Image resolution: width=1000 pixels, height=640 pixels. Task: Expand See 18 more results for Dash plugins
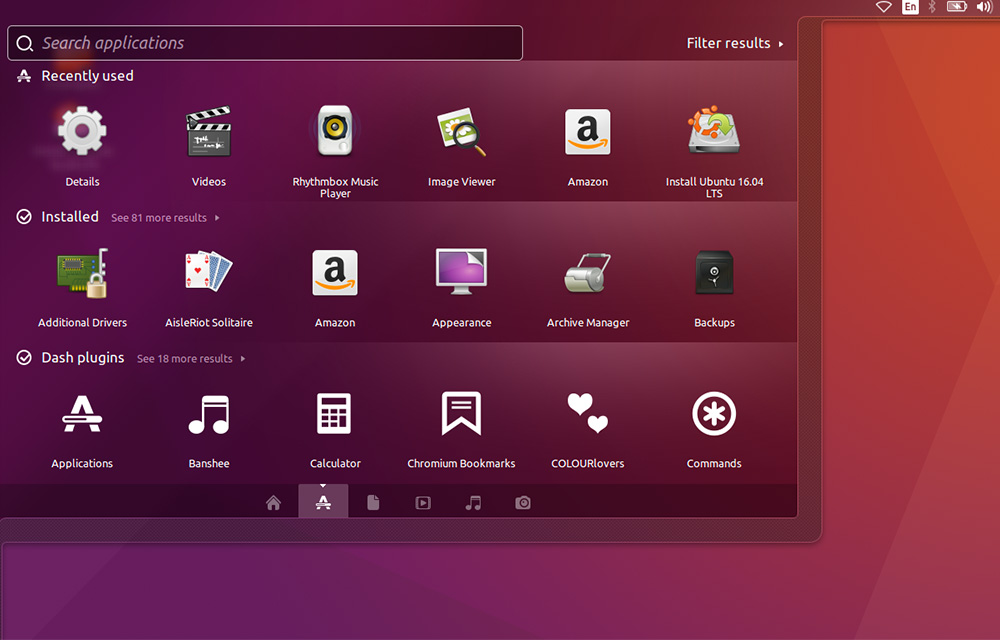(x=190, y=359)
